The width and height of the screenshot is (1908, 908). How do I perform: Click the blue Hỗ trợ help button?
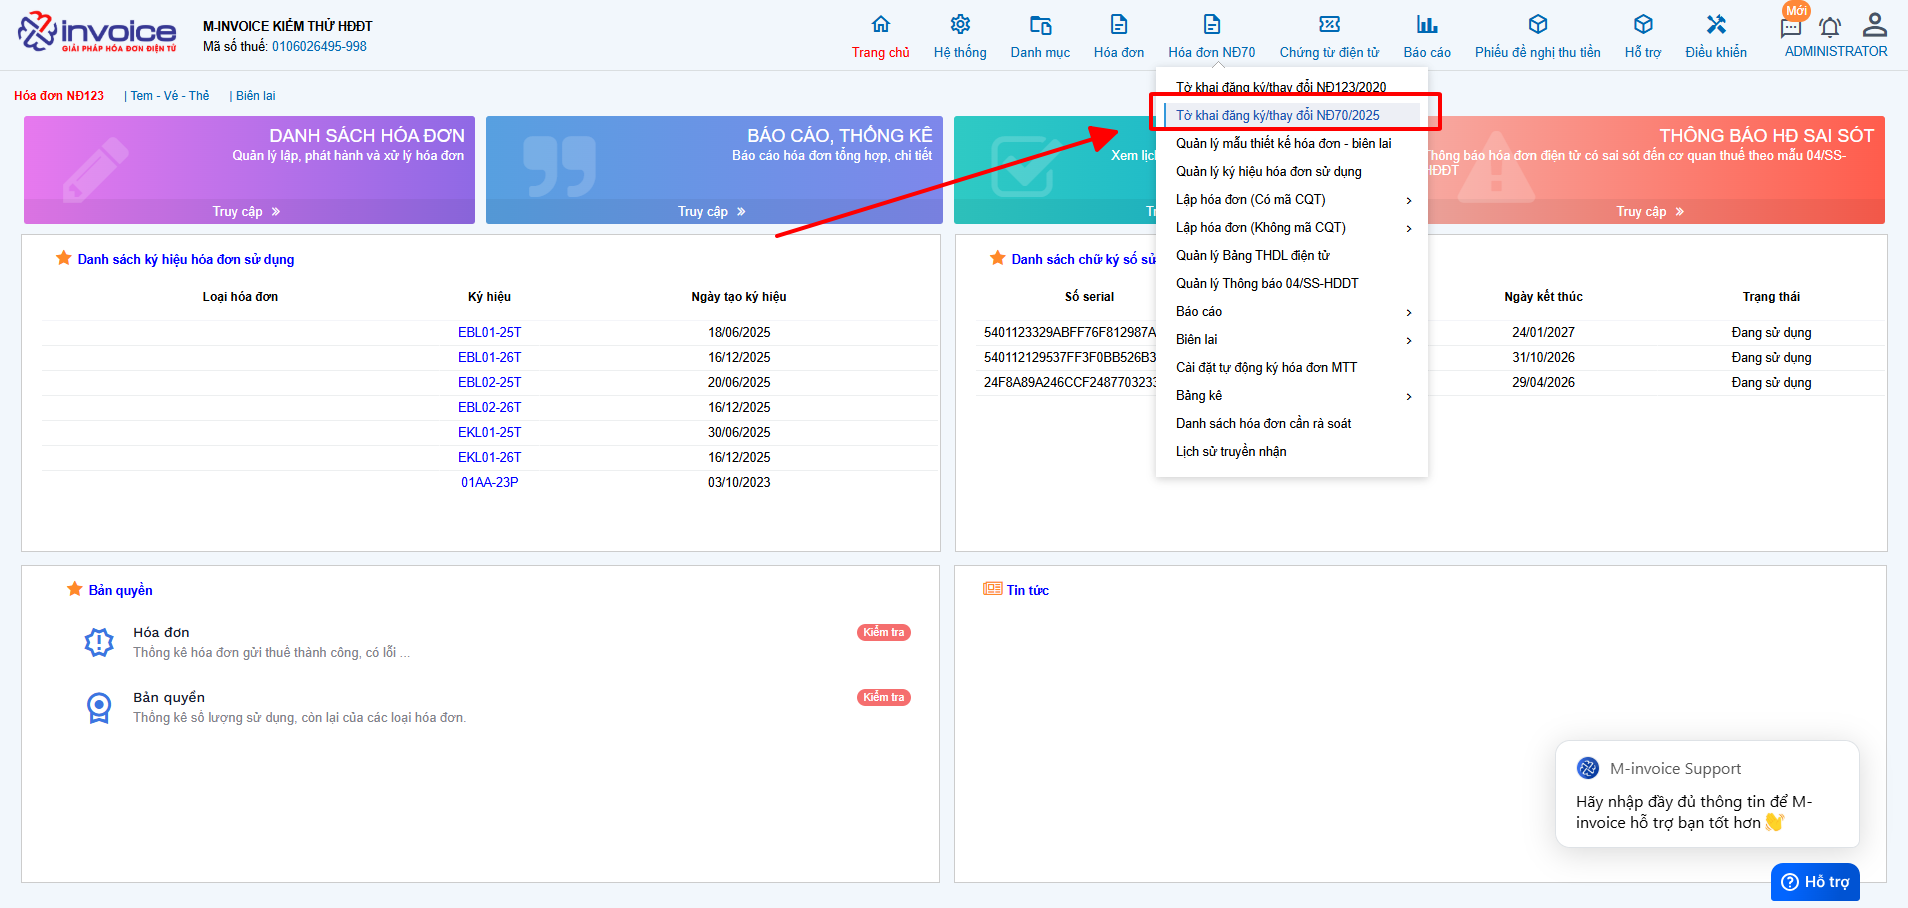1815,882
